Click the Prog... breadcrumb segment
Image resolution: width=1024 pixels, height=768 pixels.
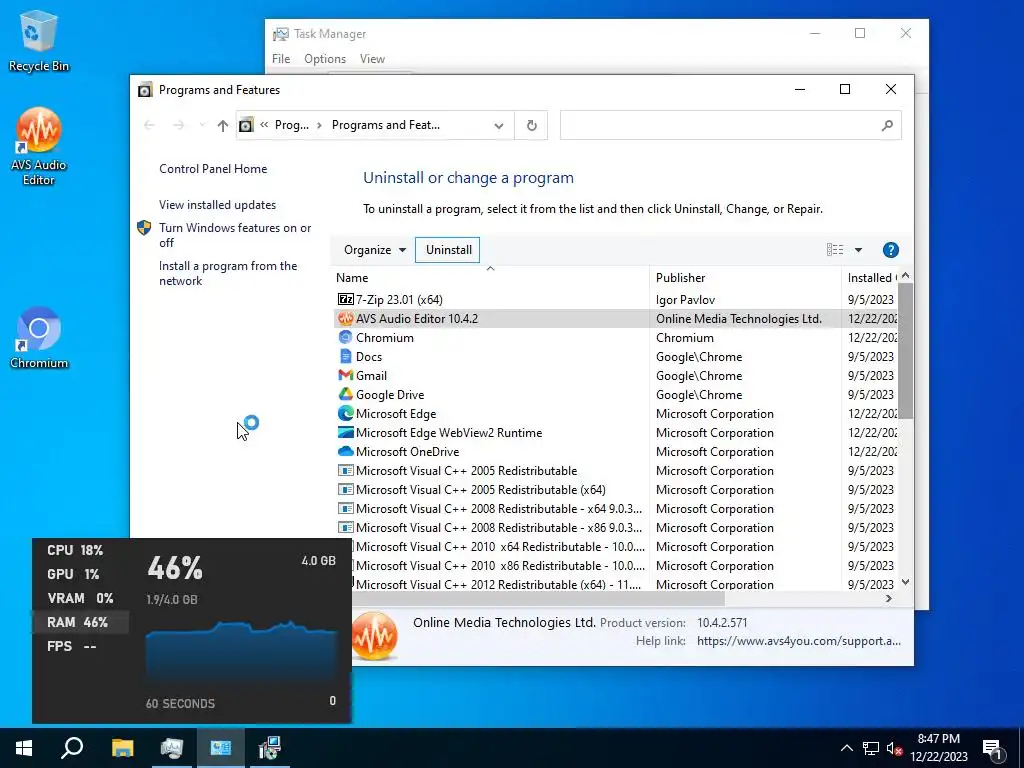click(292, 125)
